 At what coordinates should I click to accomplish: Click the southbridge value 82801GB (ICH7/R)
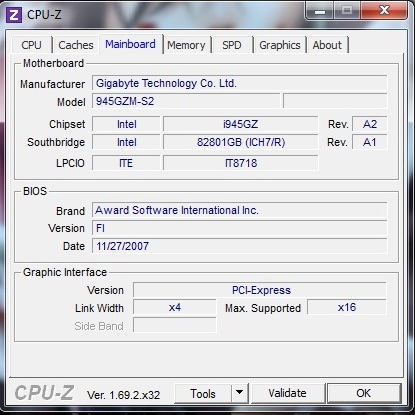[240, 142]
